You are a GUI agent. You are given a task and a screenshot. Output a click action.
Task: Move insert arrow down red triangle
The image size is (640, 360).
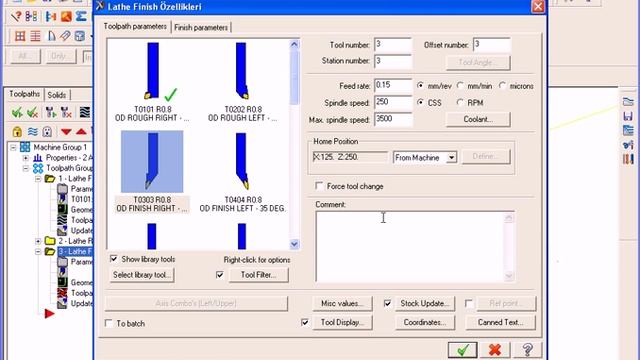point(66,131)
